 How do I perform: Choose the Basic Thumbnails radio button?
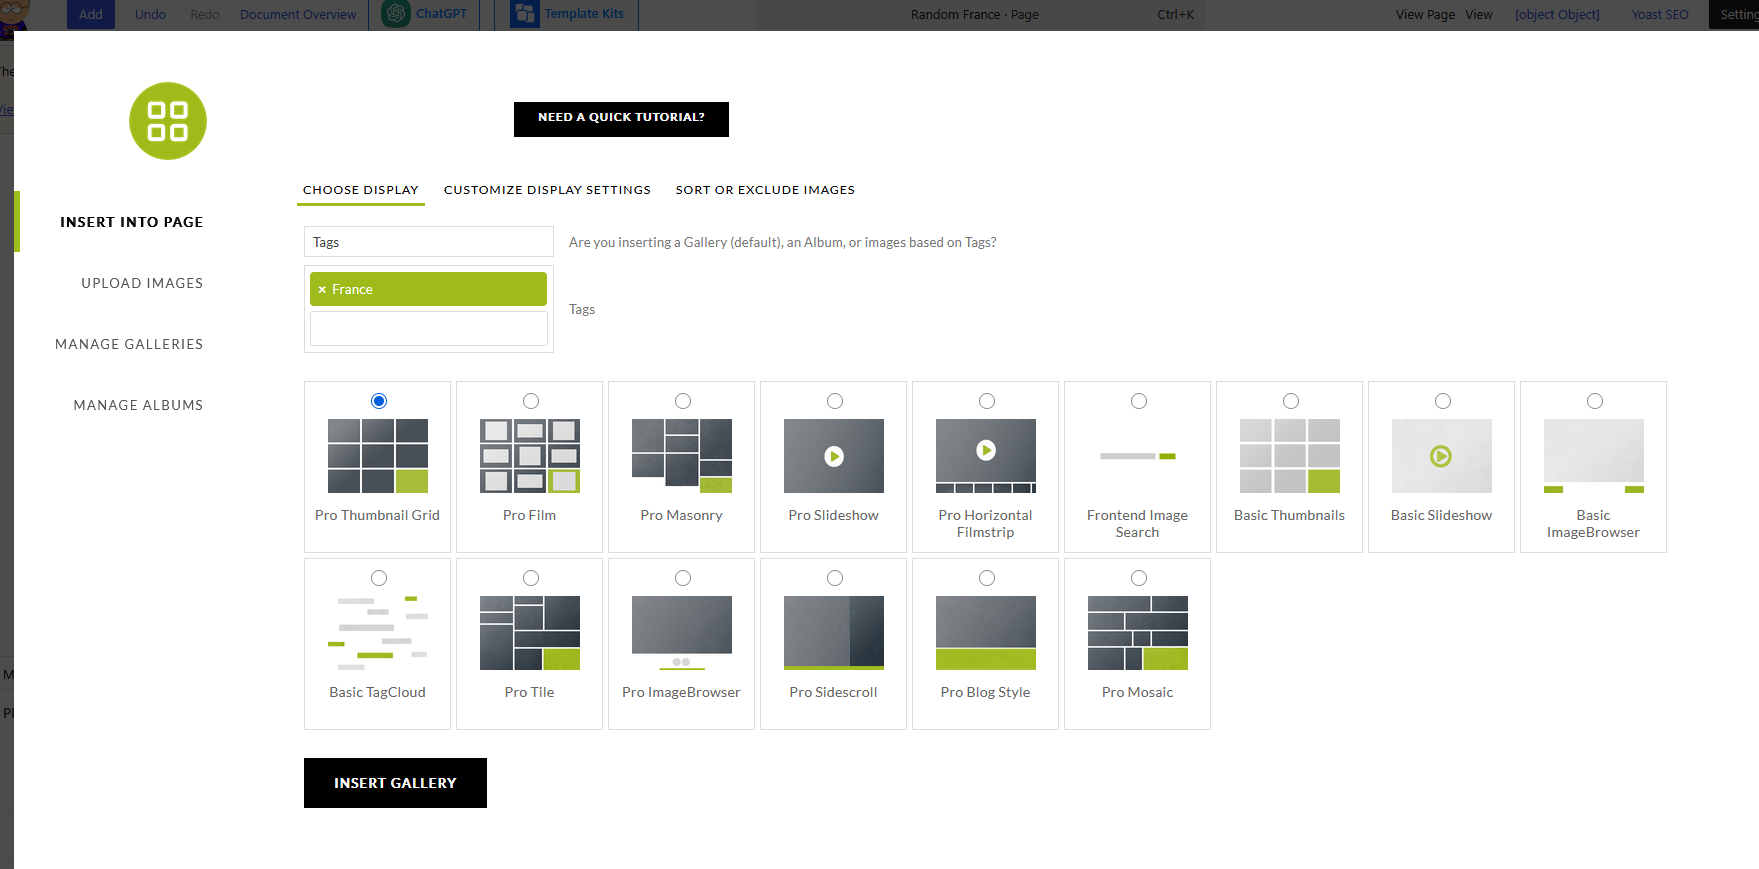coord(1291,401)
